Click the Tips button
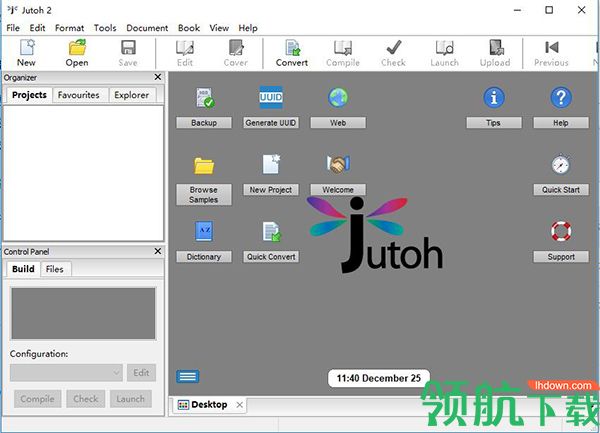 [494, 123]
